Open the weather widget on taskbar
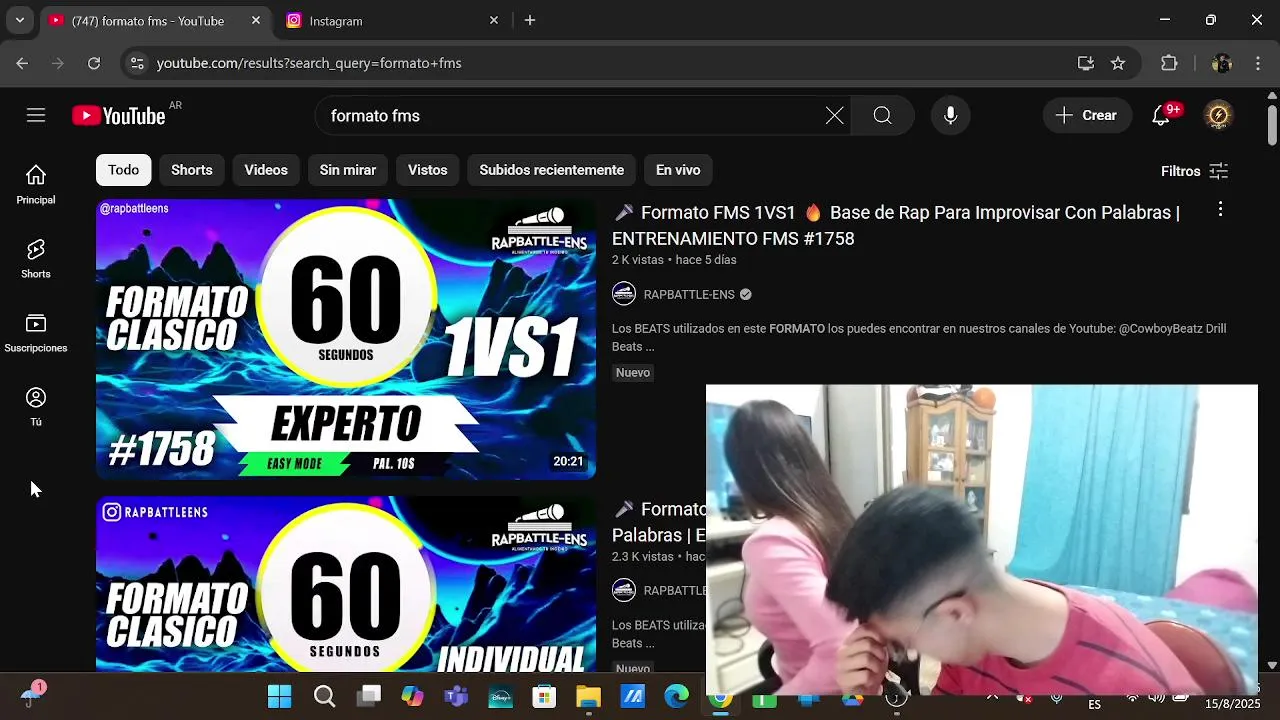This screenshot has width=1280, height=720. pos(32,695)
